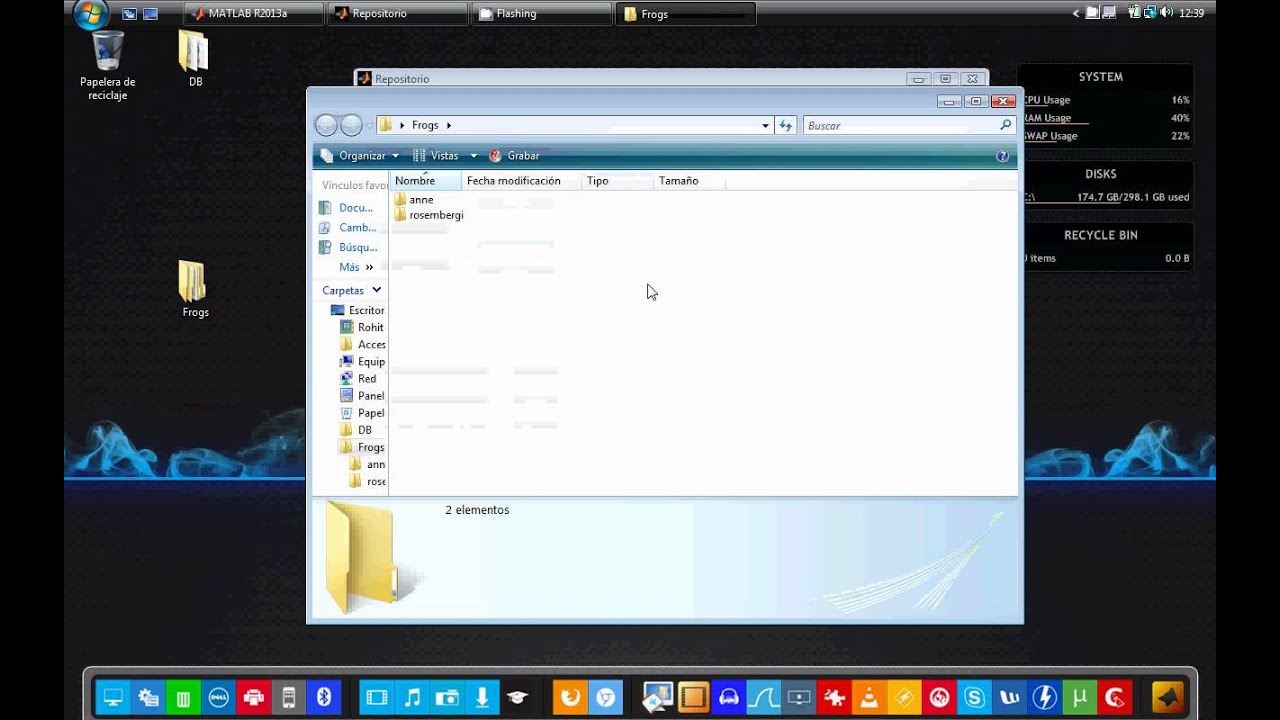Select Escritorio in the folder tree

[357, 310]
